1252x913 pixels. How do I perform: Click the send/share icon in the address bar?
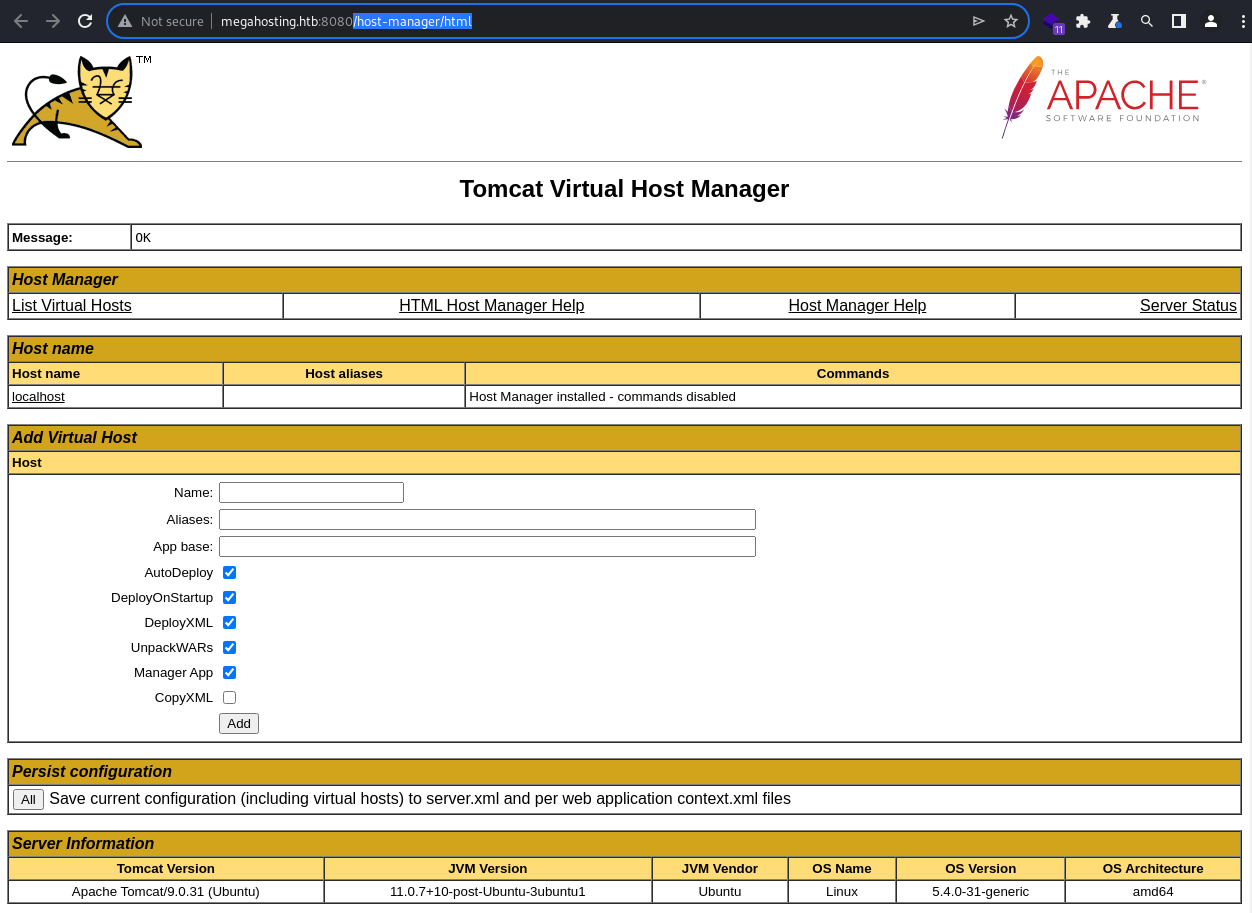[x=979, y=21]
